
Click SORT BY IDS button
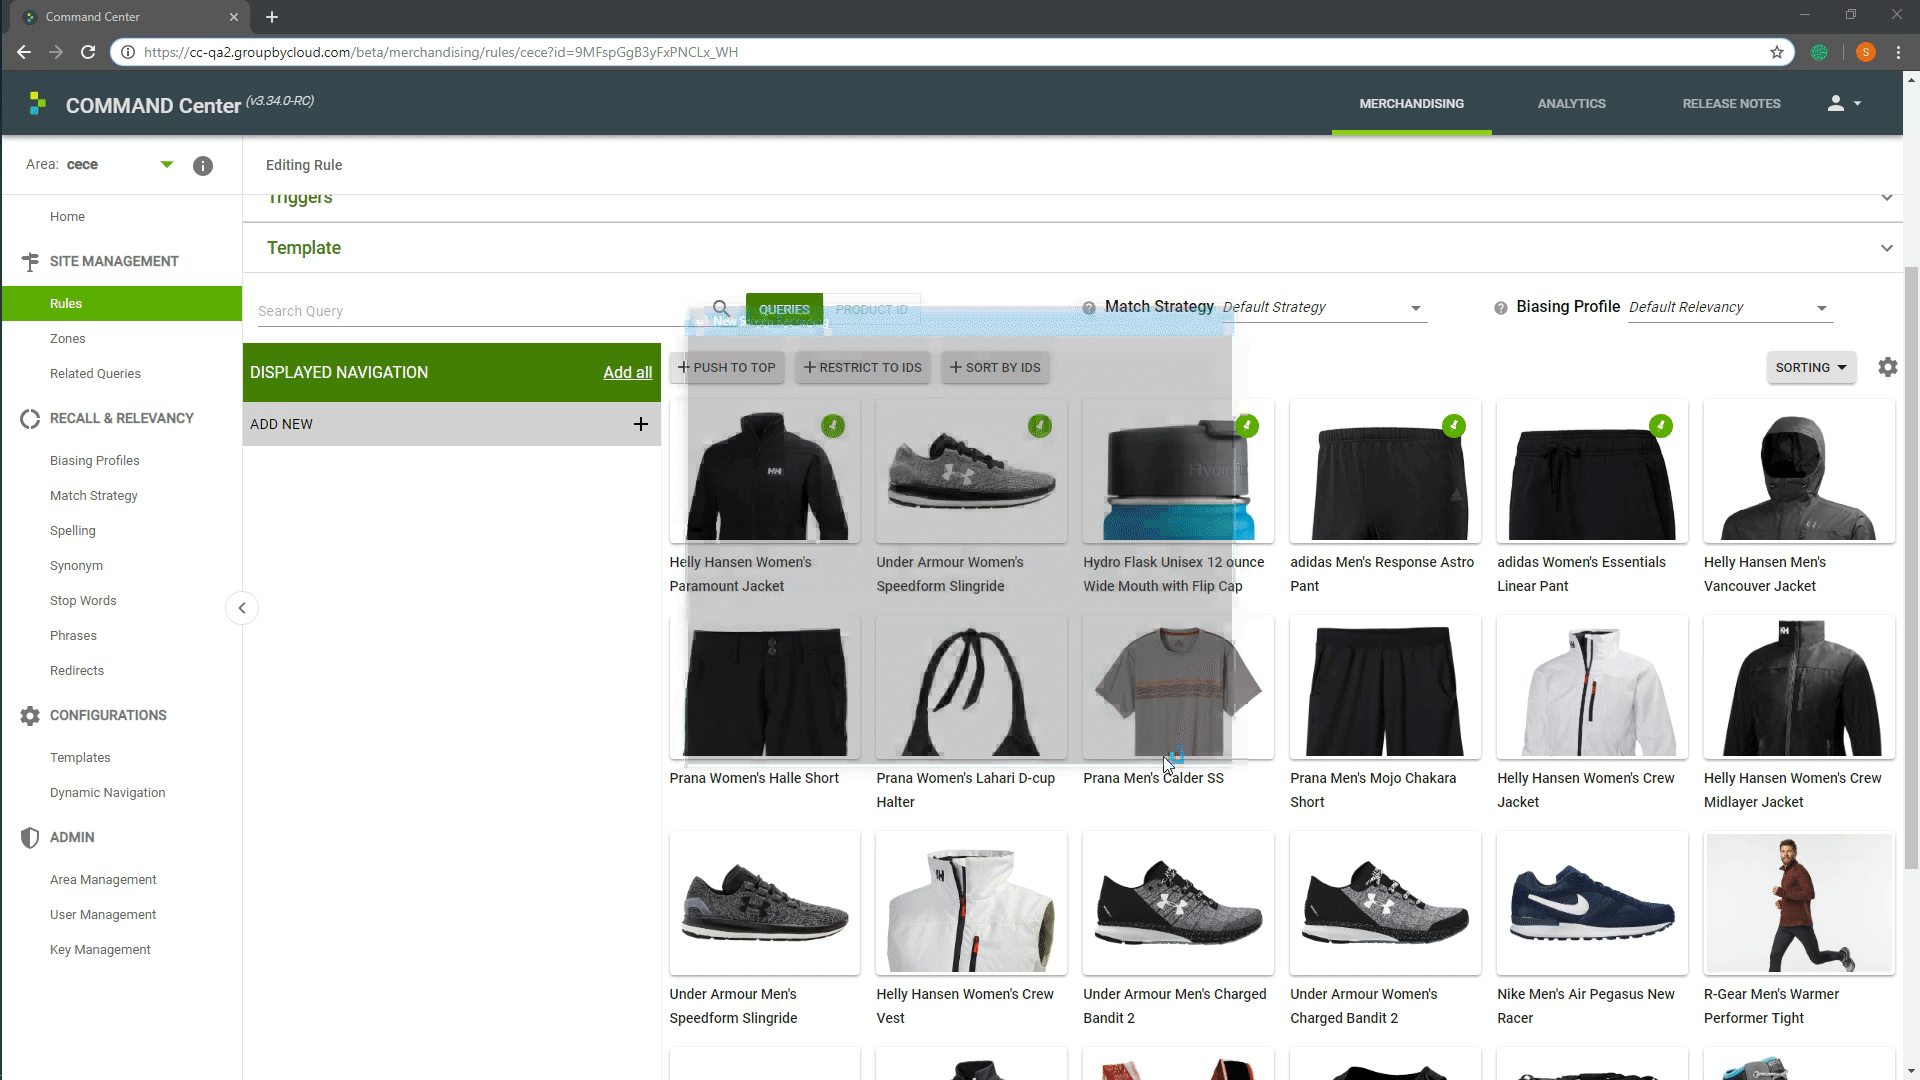[x=995, y=368]
